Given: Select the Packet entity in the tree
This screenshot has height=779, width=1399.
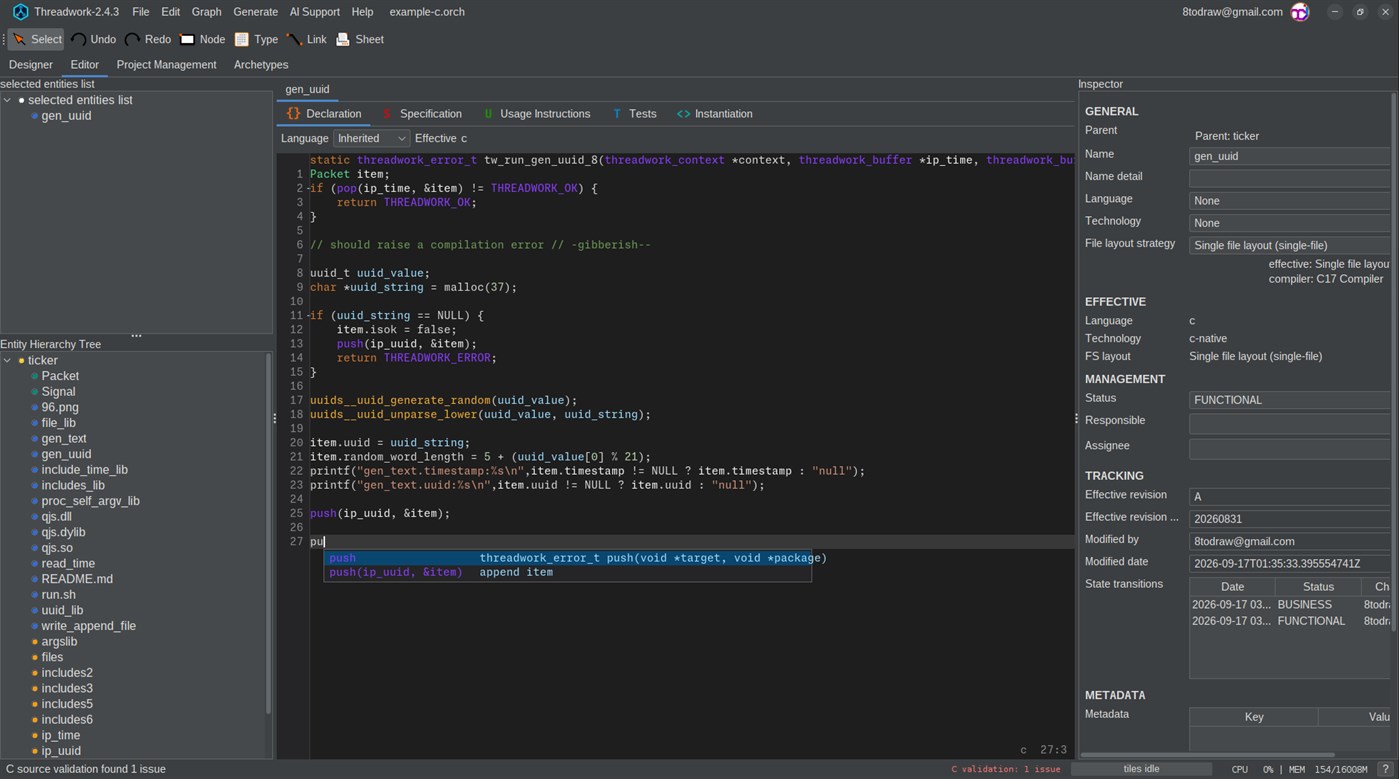Looking at the screenshot, I should (x=60, y=376).
